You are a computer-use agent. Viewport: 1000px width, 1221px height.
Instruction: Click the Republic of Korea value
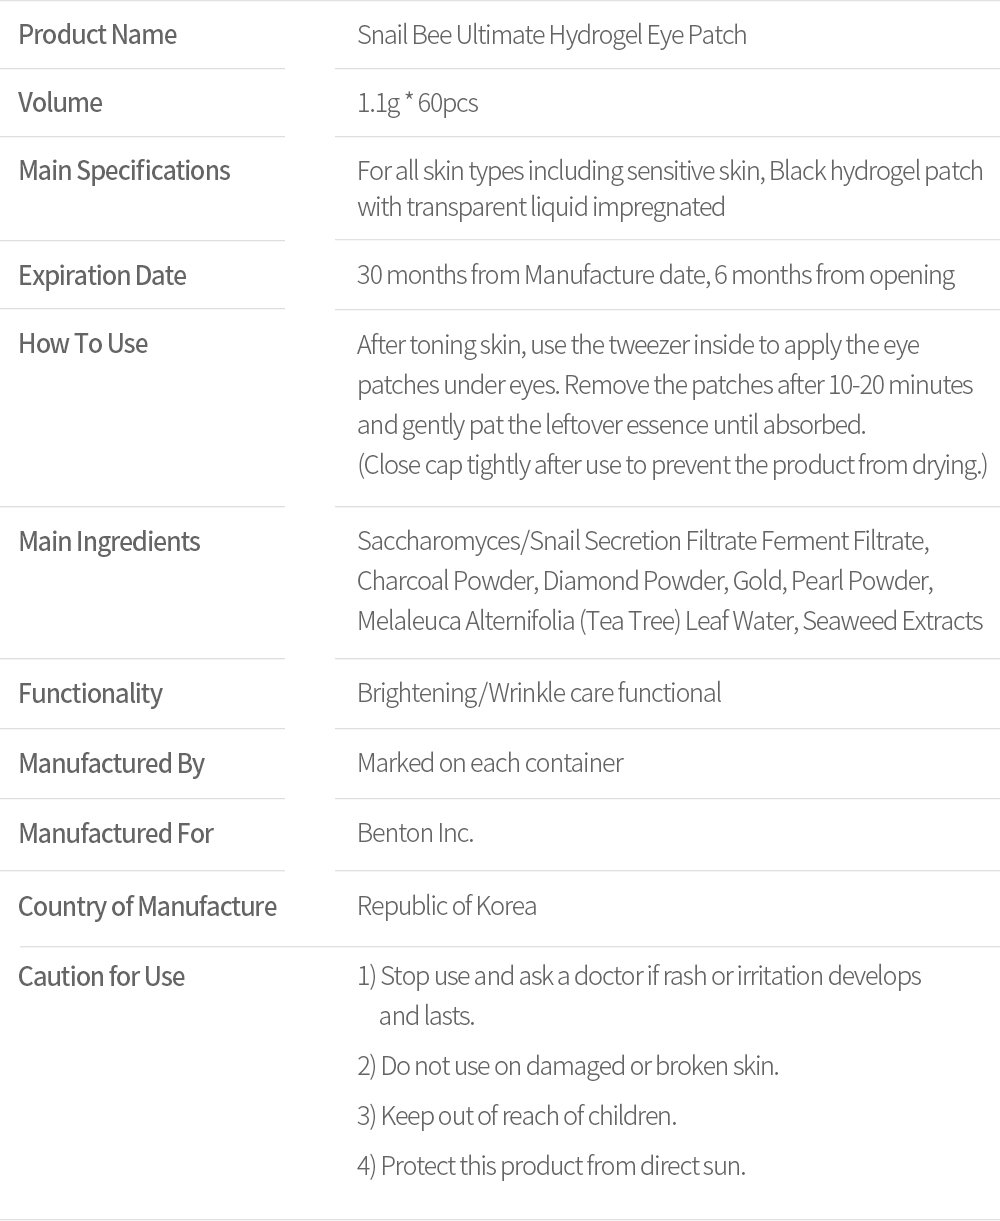pos(446,906)
